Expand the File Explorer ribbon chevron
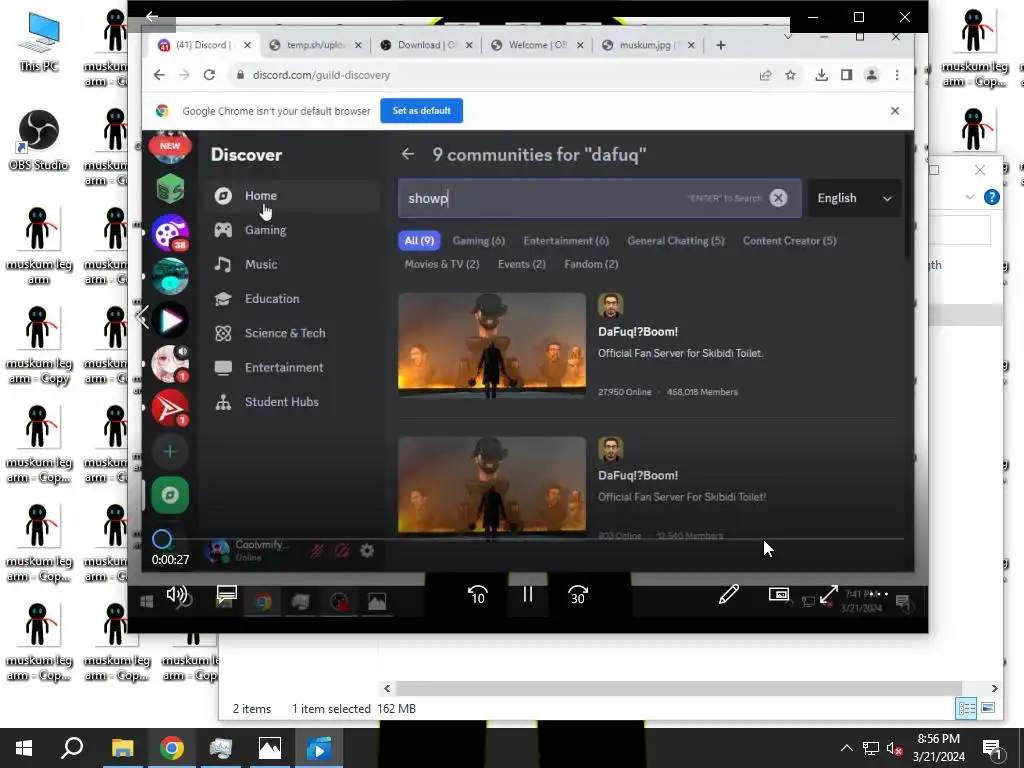This screenshot has width=1024, height=768. tap(970, 197)
